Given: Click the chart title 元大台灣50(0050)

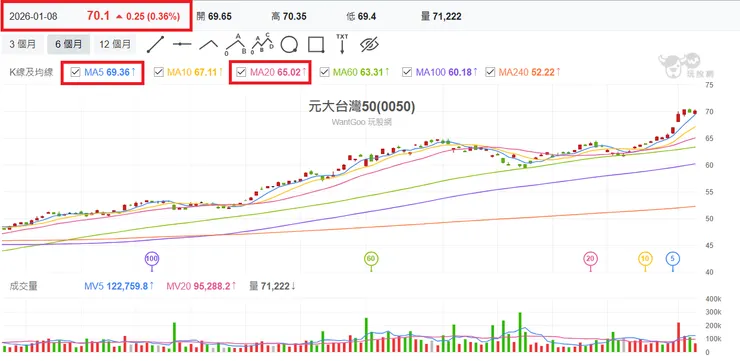Looking at the screenshot, I should (x=362, y=107).
